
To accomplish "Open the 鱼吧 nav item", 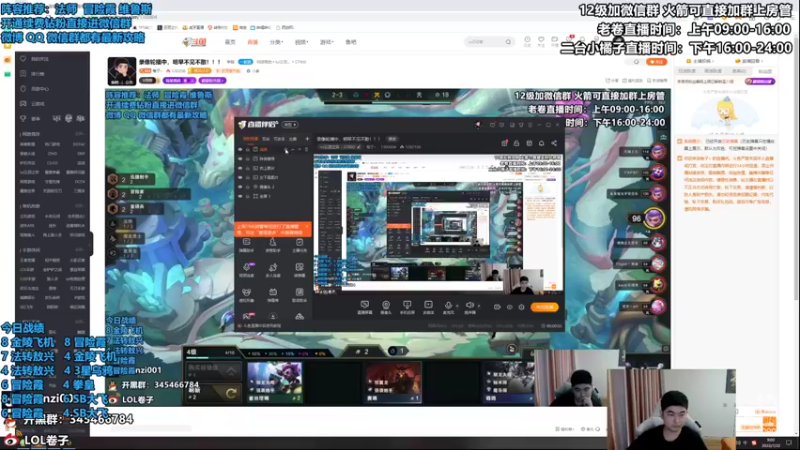I will pyautogui.click(x=351, y=42).
